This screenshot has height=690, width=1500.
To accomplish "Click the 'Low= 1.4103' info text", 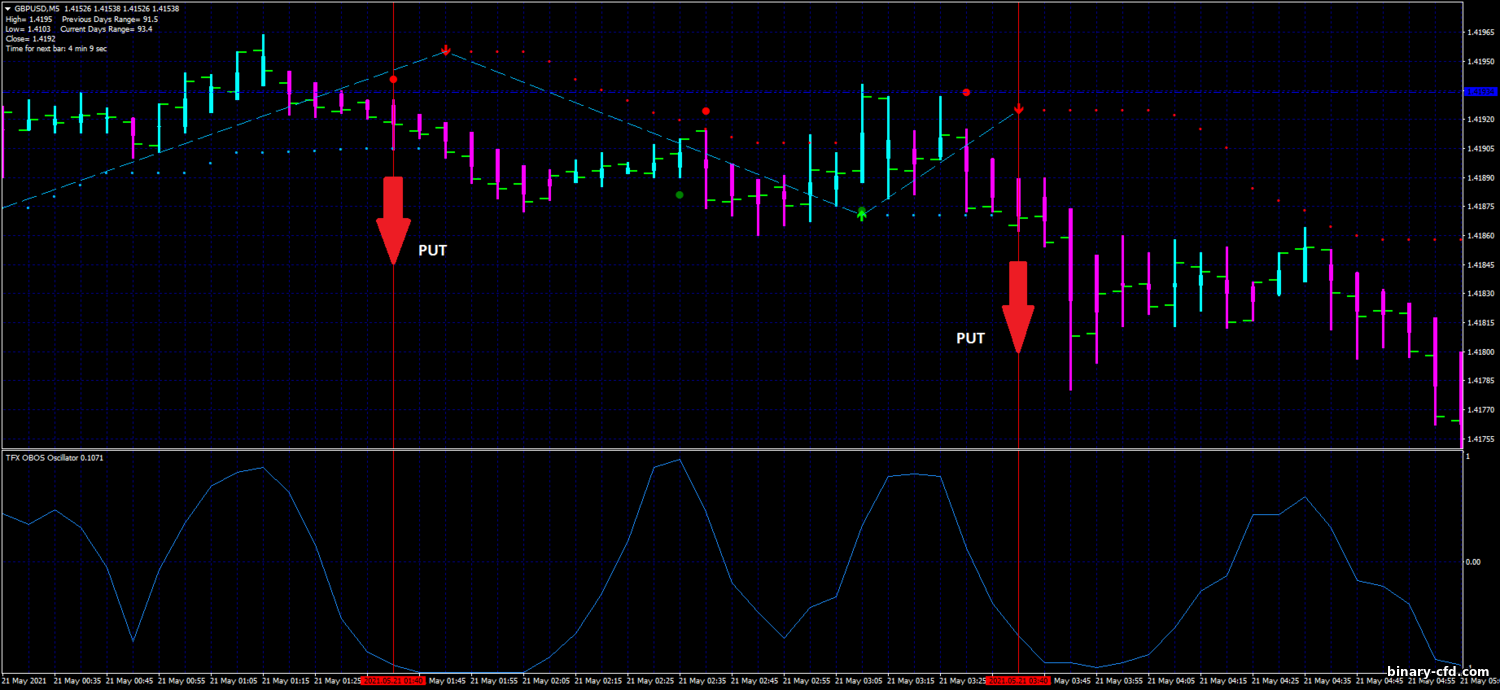I will pyautogui.click(x=28, y=29).
